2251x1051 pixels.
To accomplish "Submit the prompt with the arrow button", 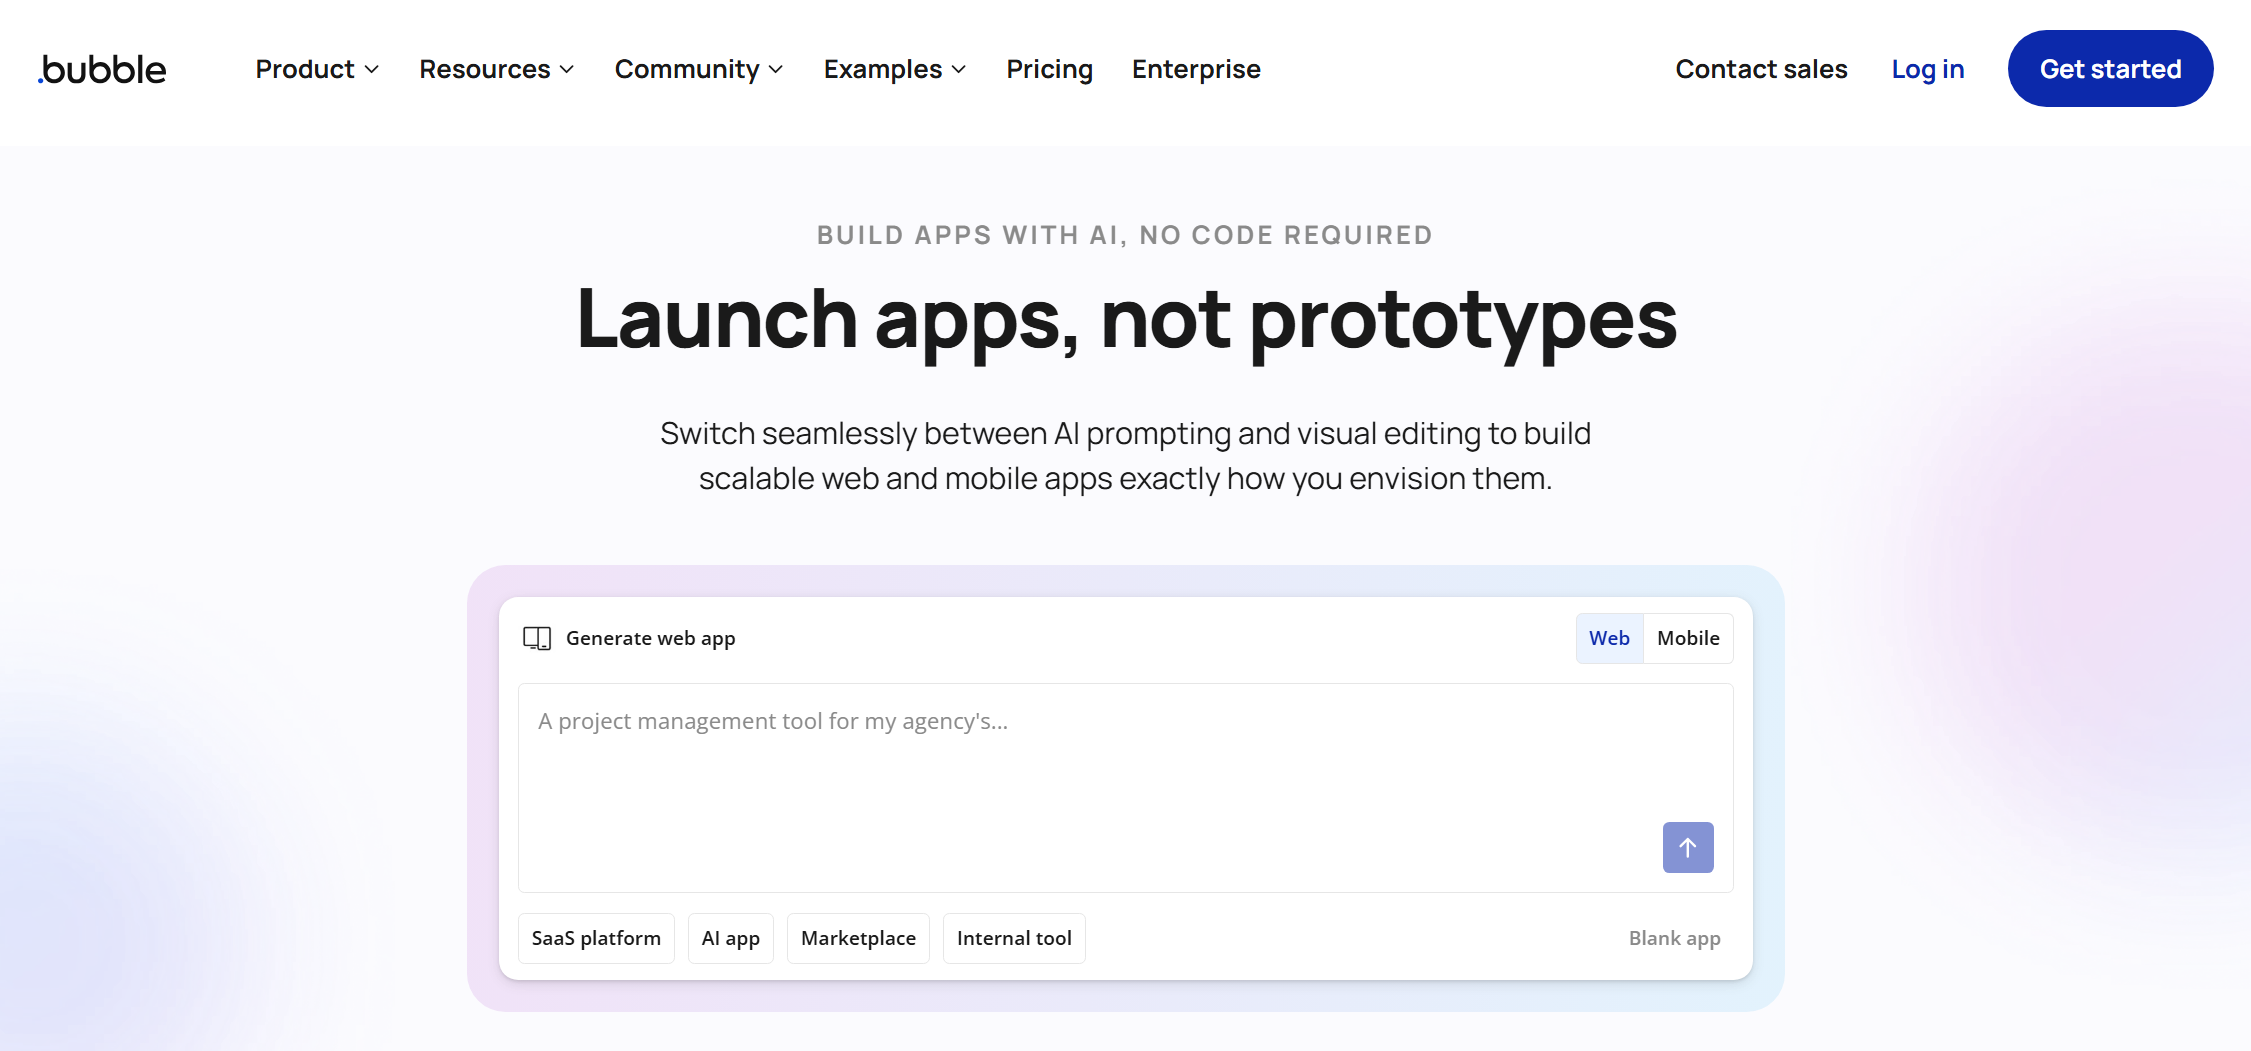I will (1687, 847).
